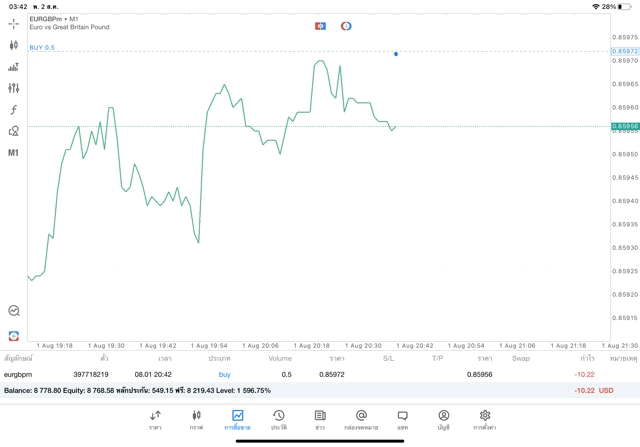This screenshot has height=447, width=640.
Task: Click the chart zoom search icon
Action: (x=13, y=311)
